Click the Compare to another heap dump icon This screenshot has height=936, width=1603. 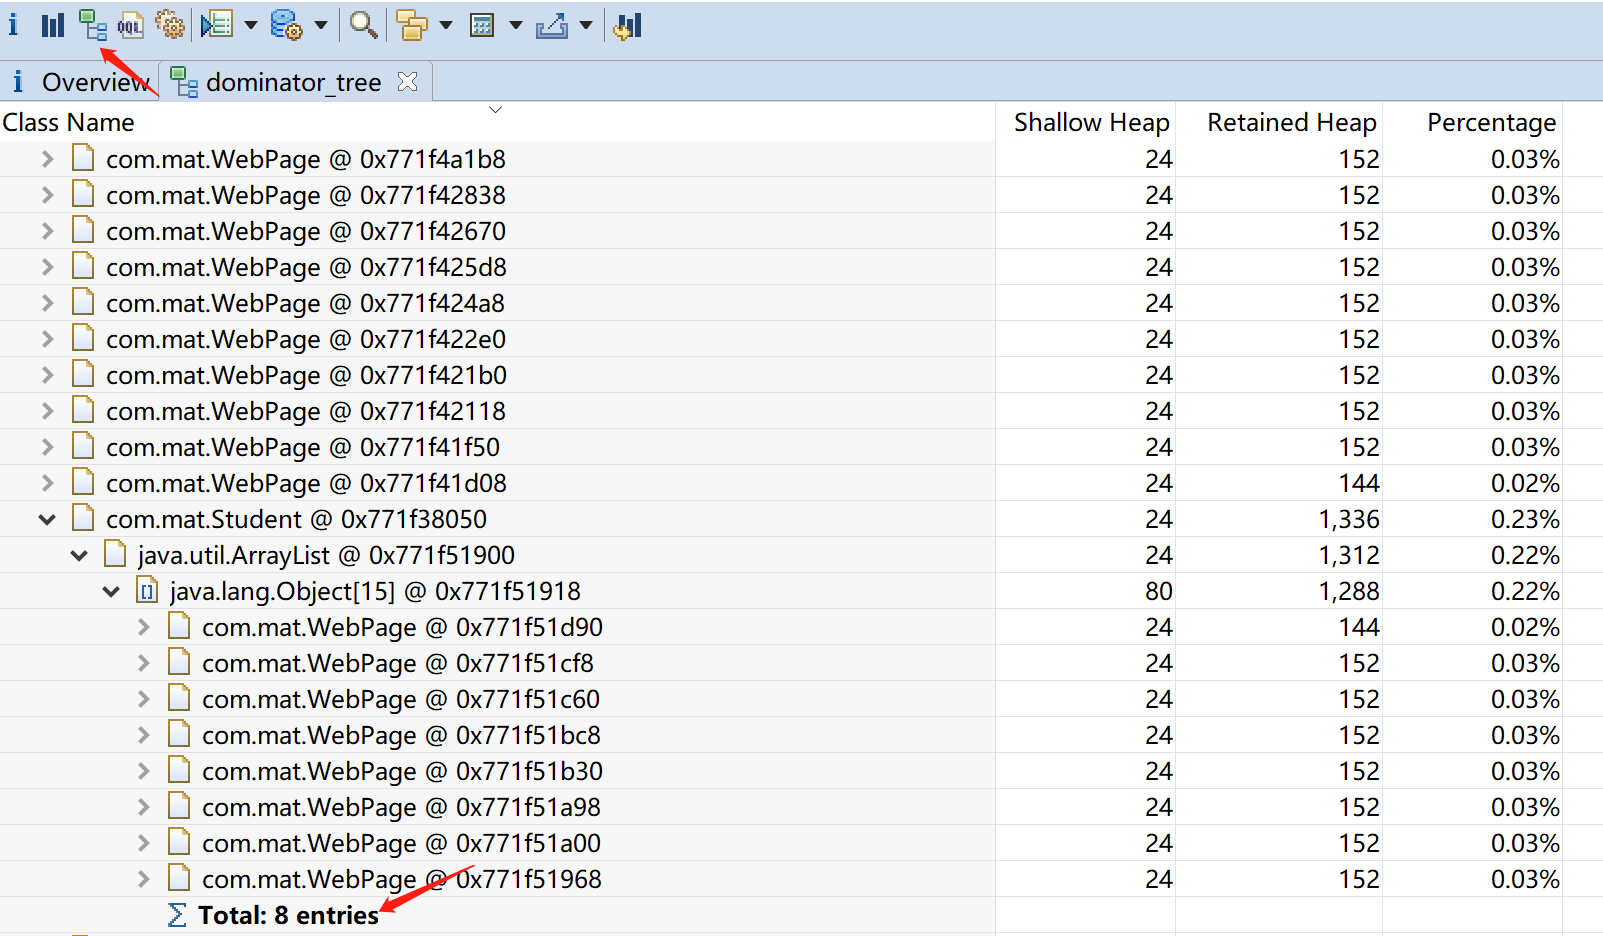point(628,25)
